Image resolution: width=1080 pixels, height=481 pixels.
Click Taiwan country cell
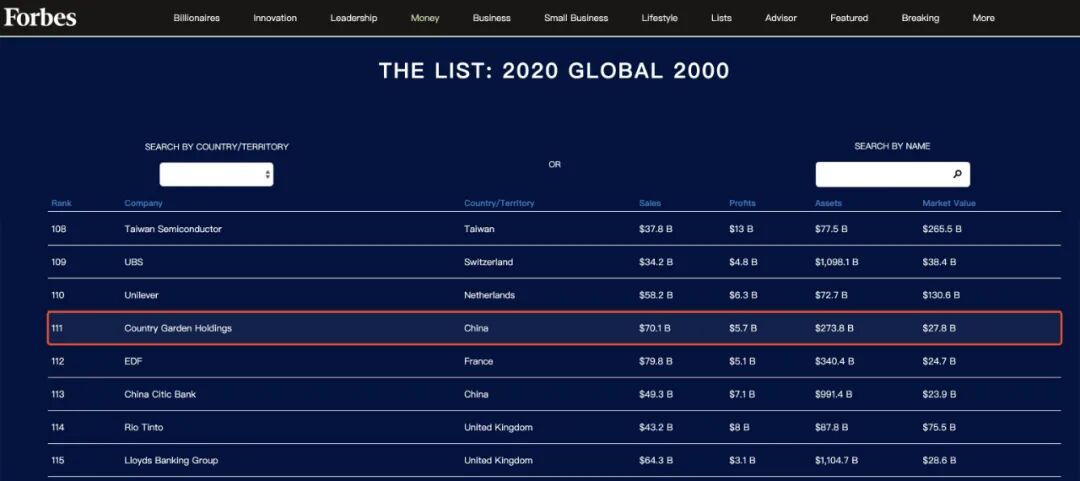(x=479, y=229)
